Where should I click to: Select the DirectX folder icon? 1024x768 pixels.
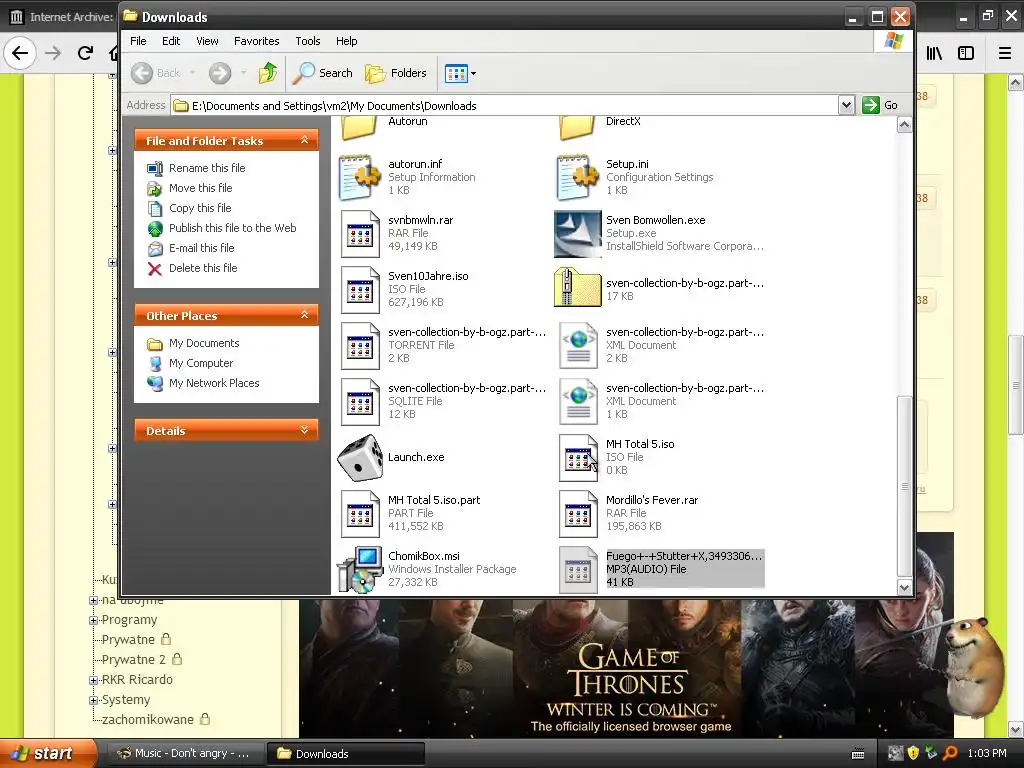[x=577, y=127]
